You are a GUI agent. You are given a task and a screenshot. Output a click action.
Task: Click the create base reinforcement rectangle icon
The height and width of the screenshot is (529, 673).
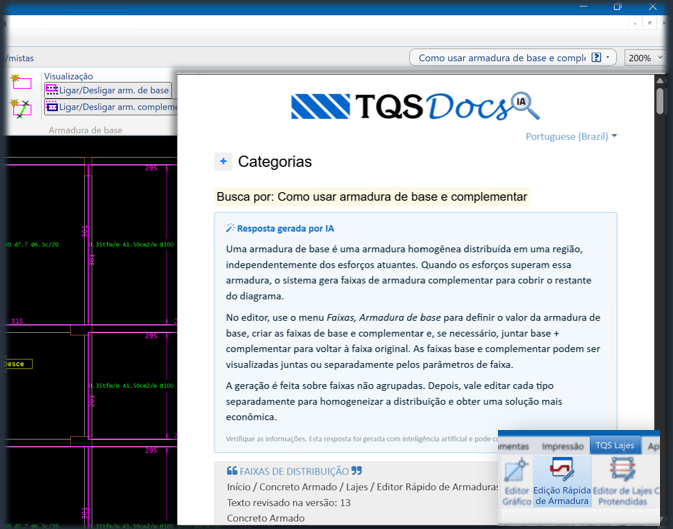21,82
